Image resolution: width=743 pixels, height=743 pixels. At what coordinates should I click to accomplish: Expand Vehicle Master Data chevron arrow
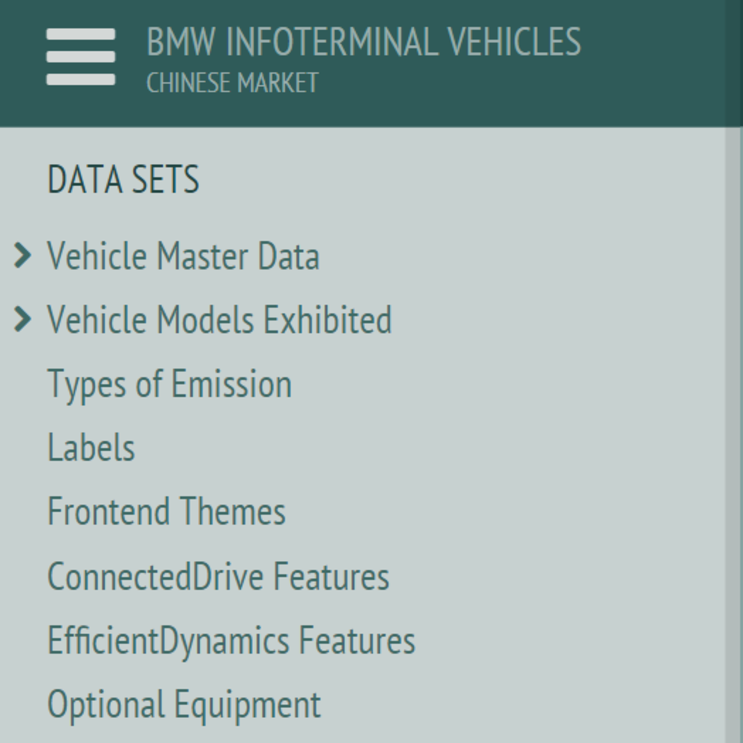point(23,256)
